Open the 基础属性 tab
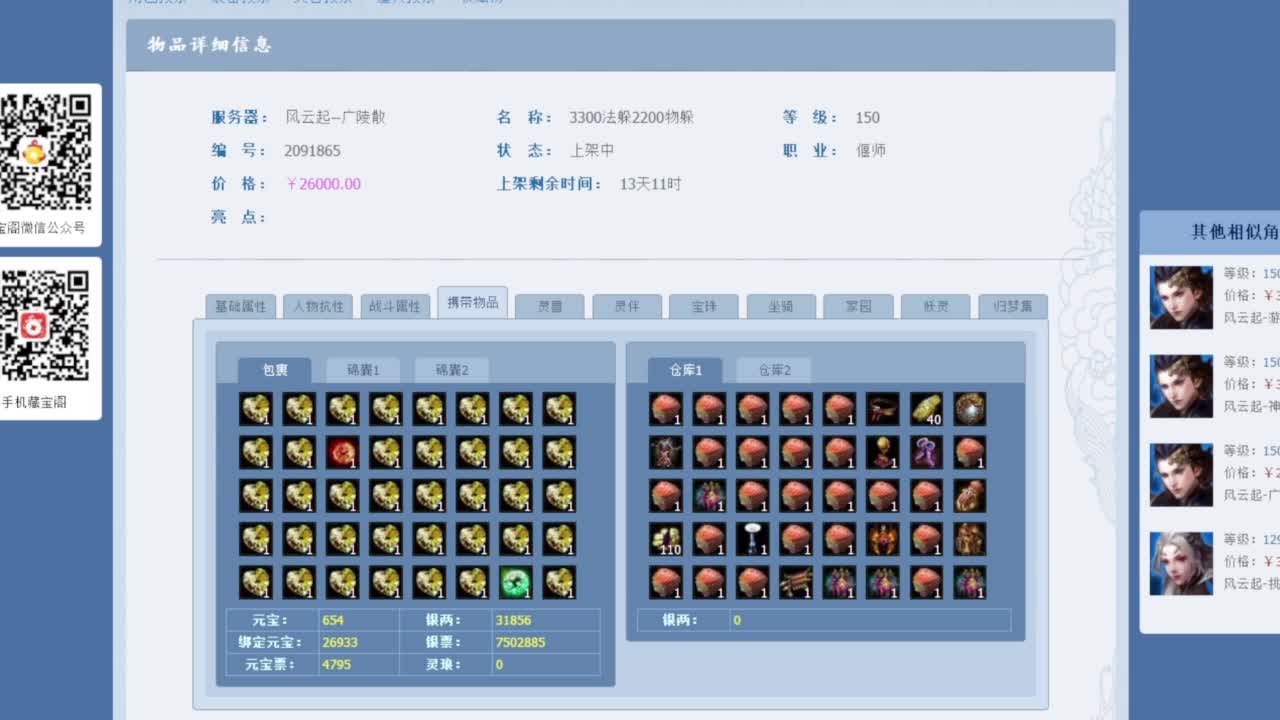Image resolution: width=1280 pixels, height=720 pixels. [x=241, y=306]
